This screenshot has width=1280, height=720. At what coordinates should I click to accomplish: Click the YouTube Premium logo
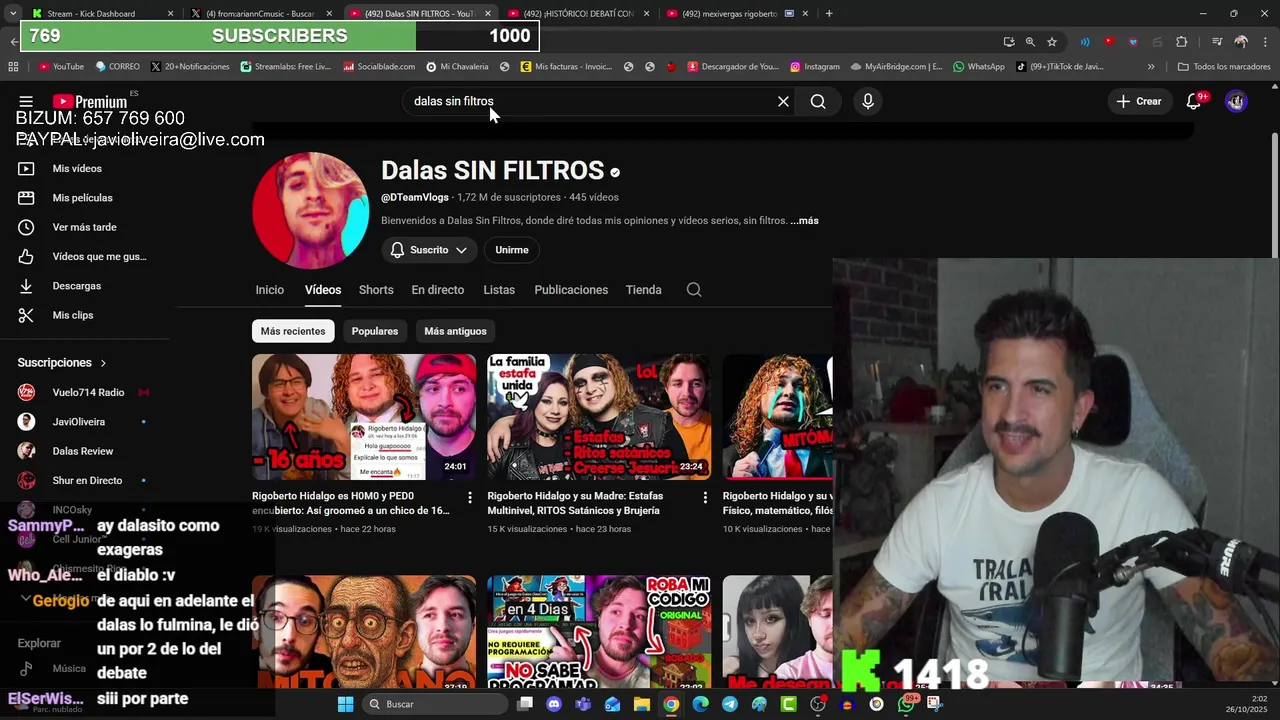click(x=90, y=101)
